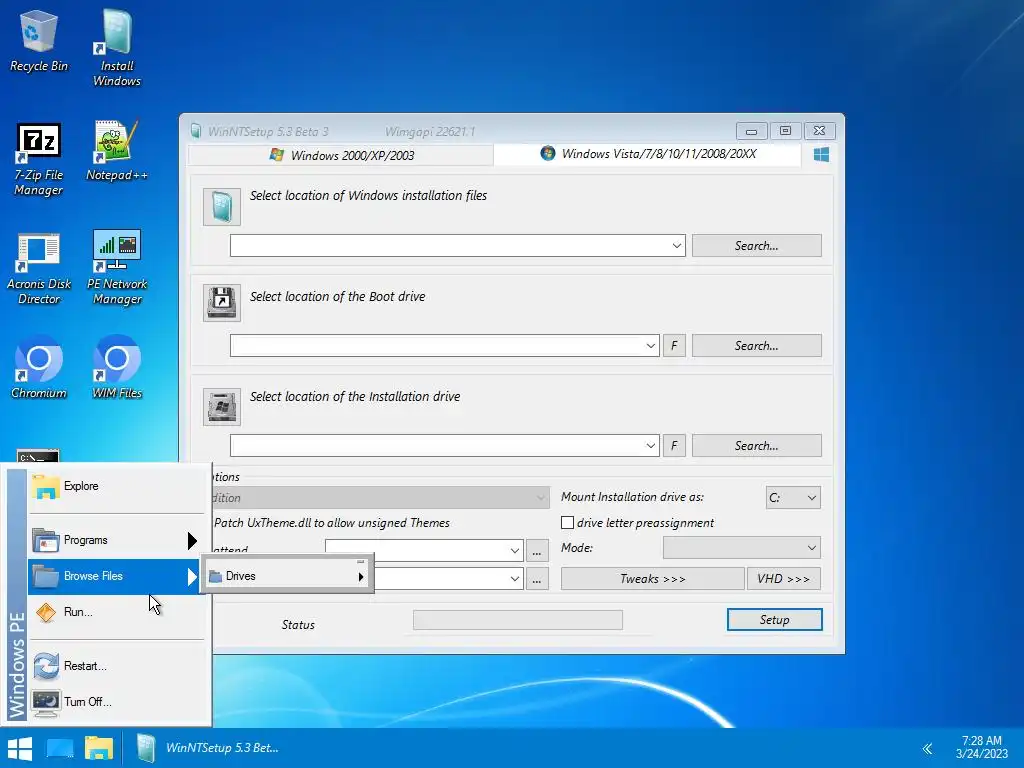Click the Installation drive disk icon
The height and width of the screenshot is (768, 1024).
tap(222, 406)
